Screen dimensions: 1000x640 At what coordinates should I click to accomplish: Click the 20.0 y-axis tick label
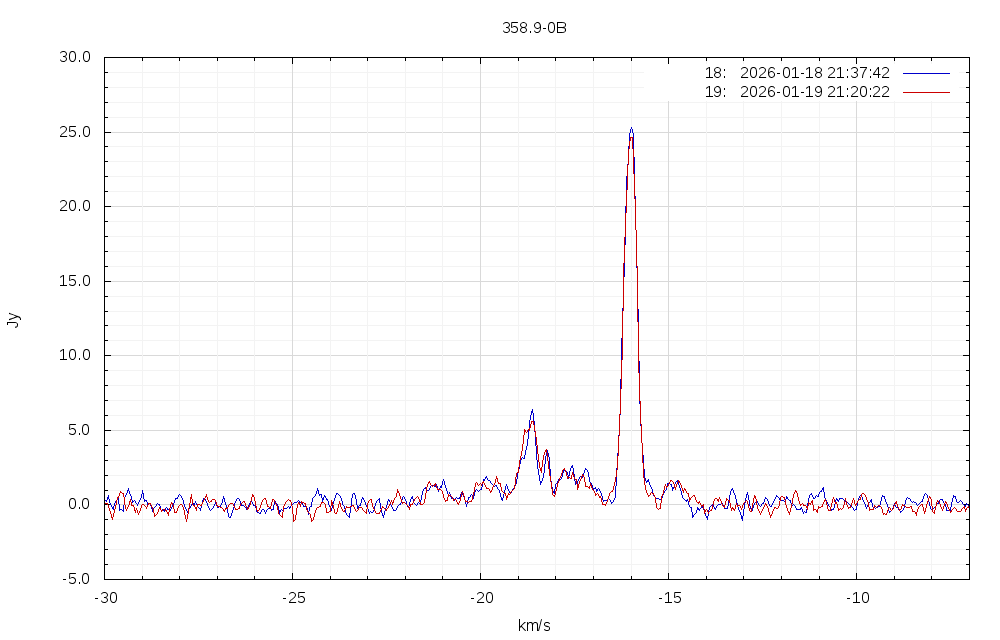click(x=74, y=207)
